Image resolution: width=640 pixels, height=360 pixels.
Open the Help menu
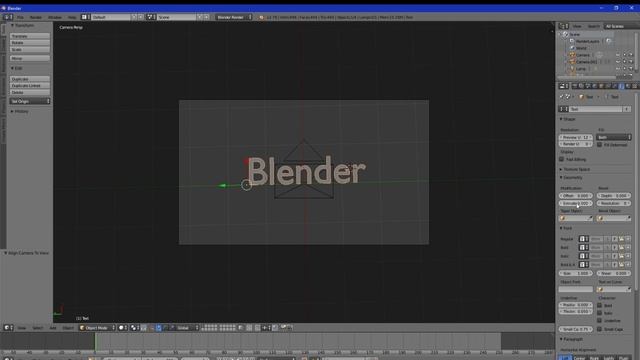pos(72,17)
